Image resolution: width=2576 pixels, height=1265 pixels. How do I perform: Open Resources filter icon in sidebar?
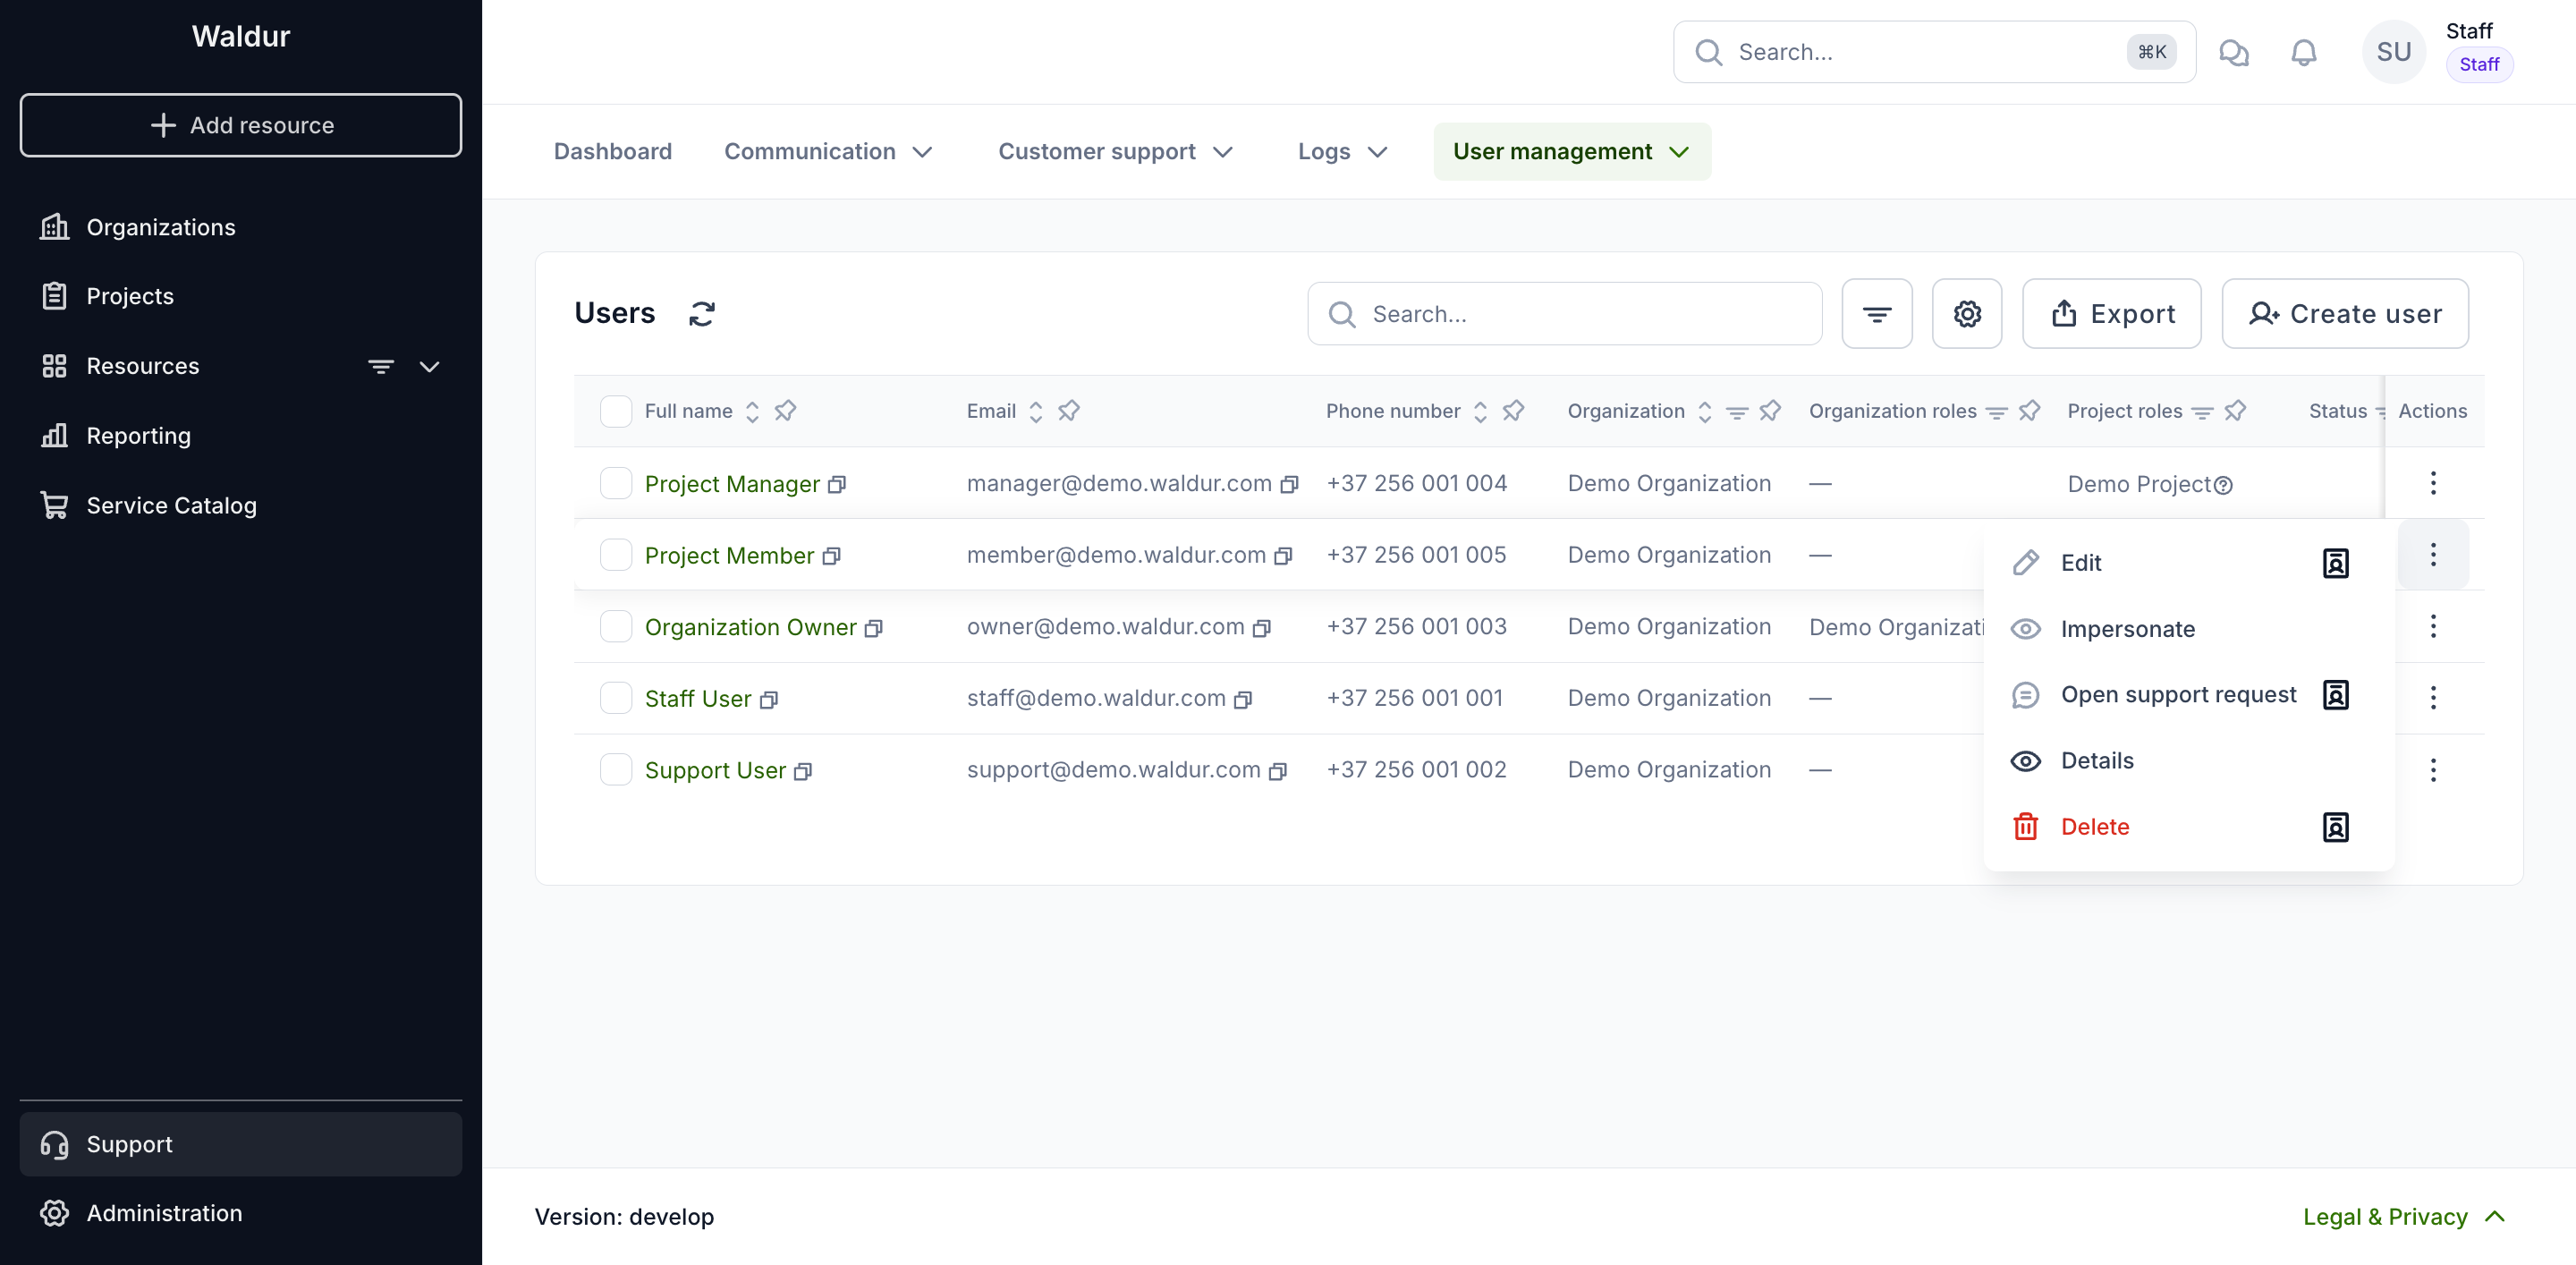click(x=381, y=367)
